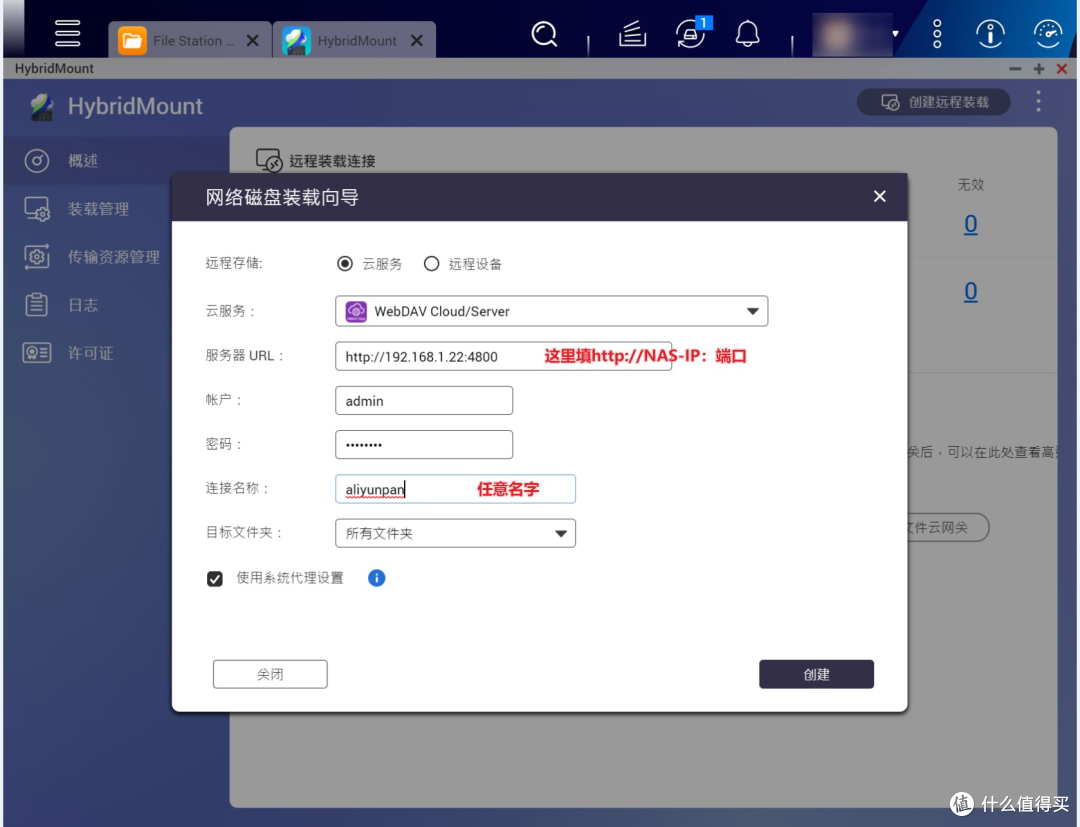
Task: Click the blue info icon beside proxy checkbox
Action: pos(376,577)
